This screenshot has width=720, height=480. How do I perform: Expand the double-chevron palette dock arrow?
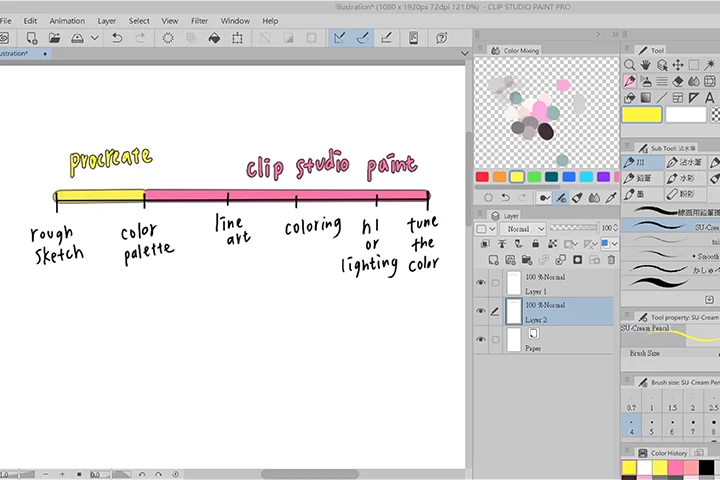[615, 34]
